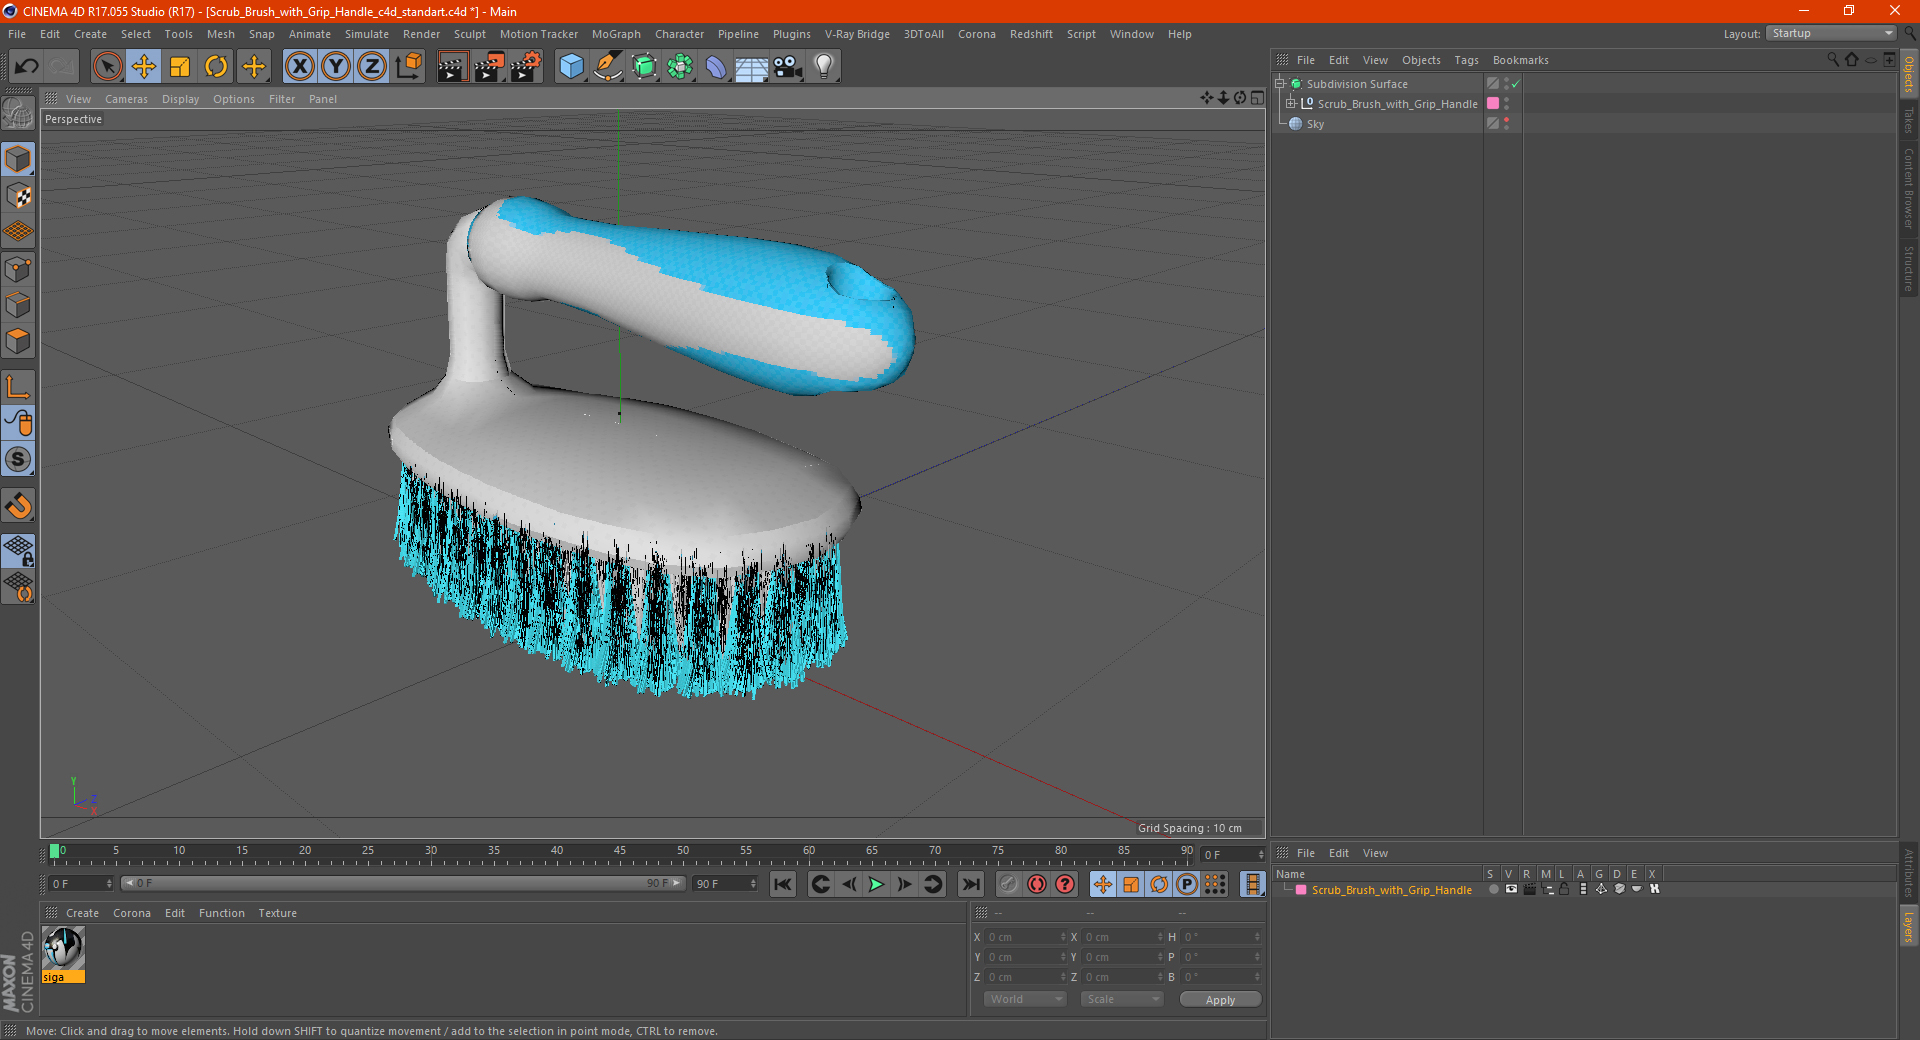
Task: Open the World coordinate dropdown
Action: tap(1025, 999)
